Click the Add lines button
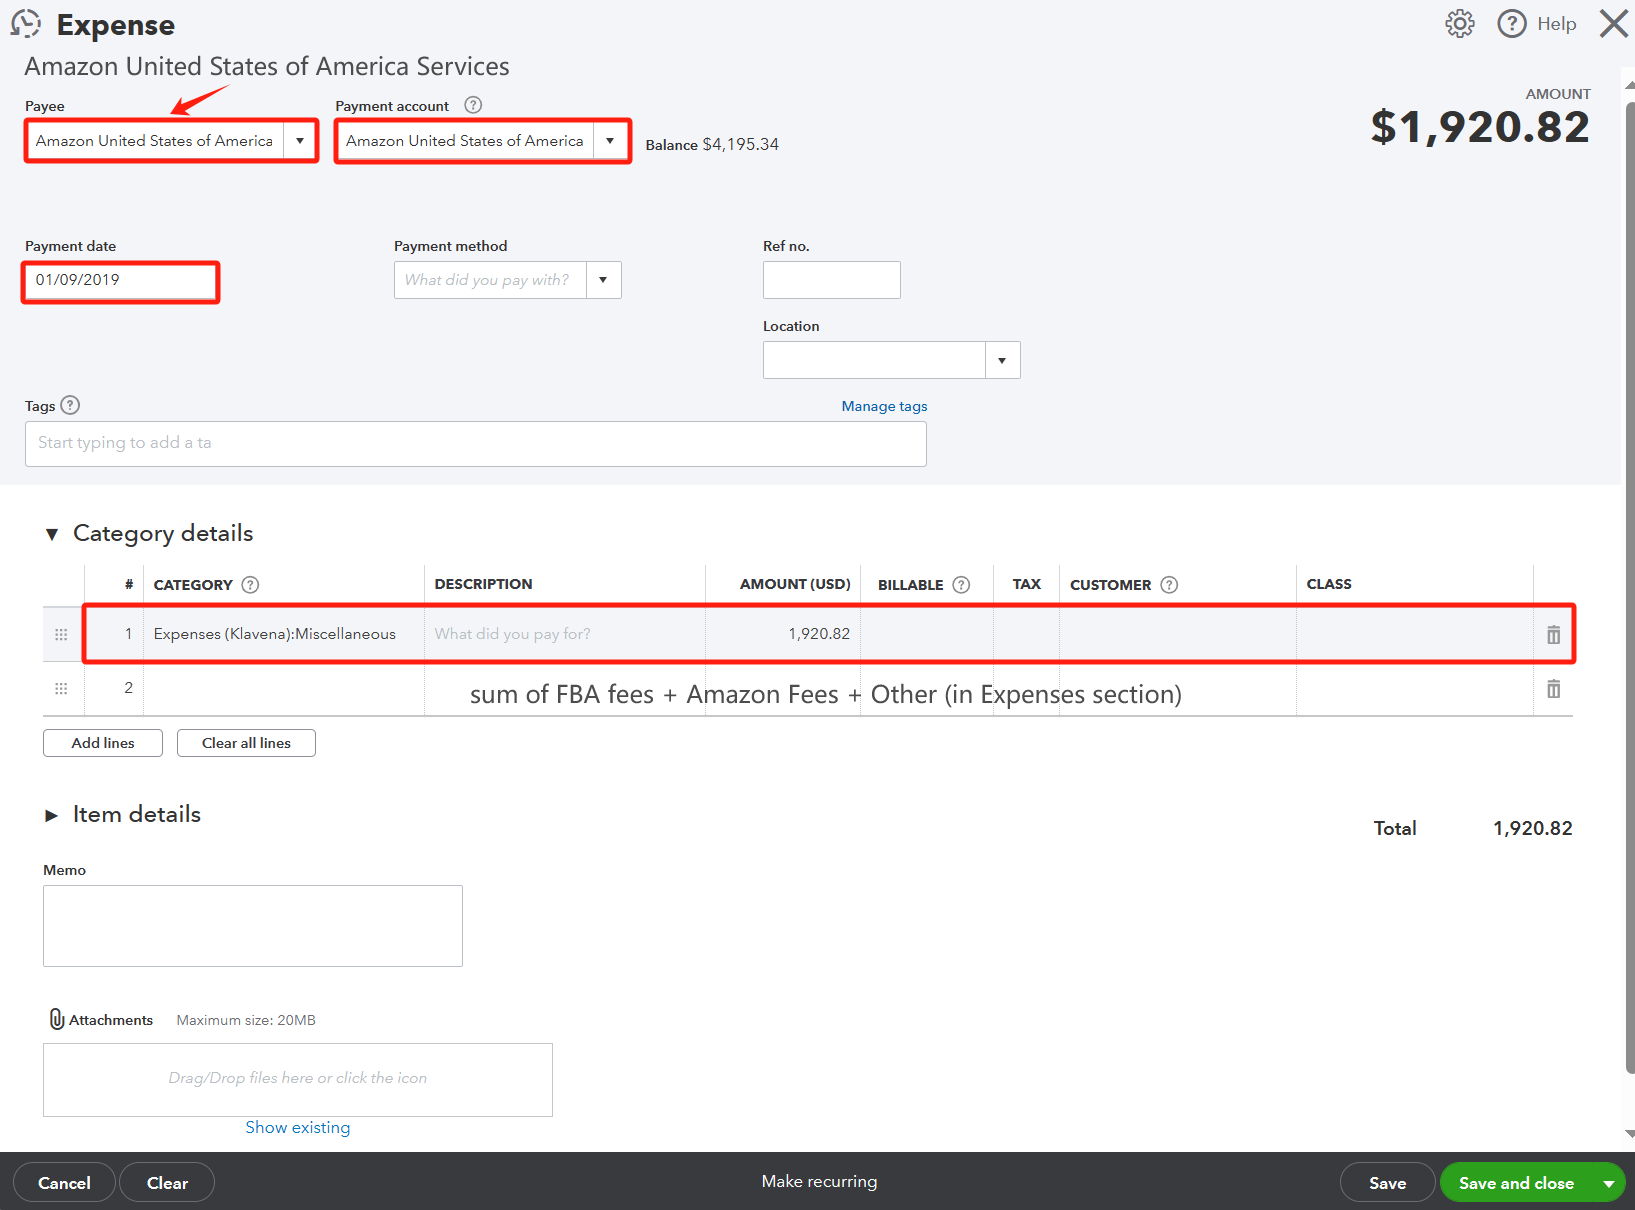This screenshot has width=1635, height=1210. [x=103, y=743]
